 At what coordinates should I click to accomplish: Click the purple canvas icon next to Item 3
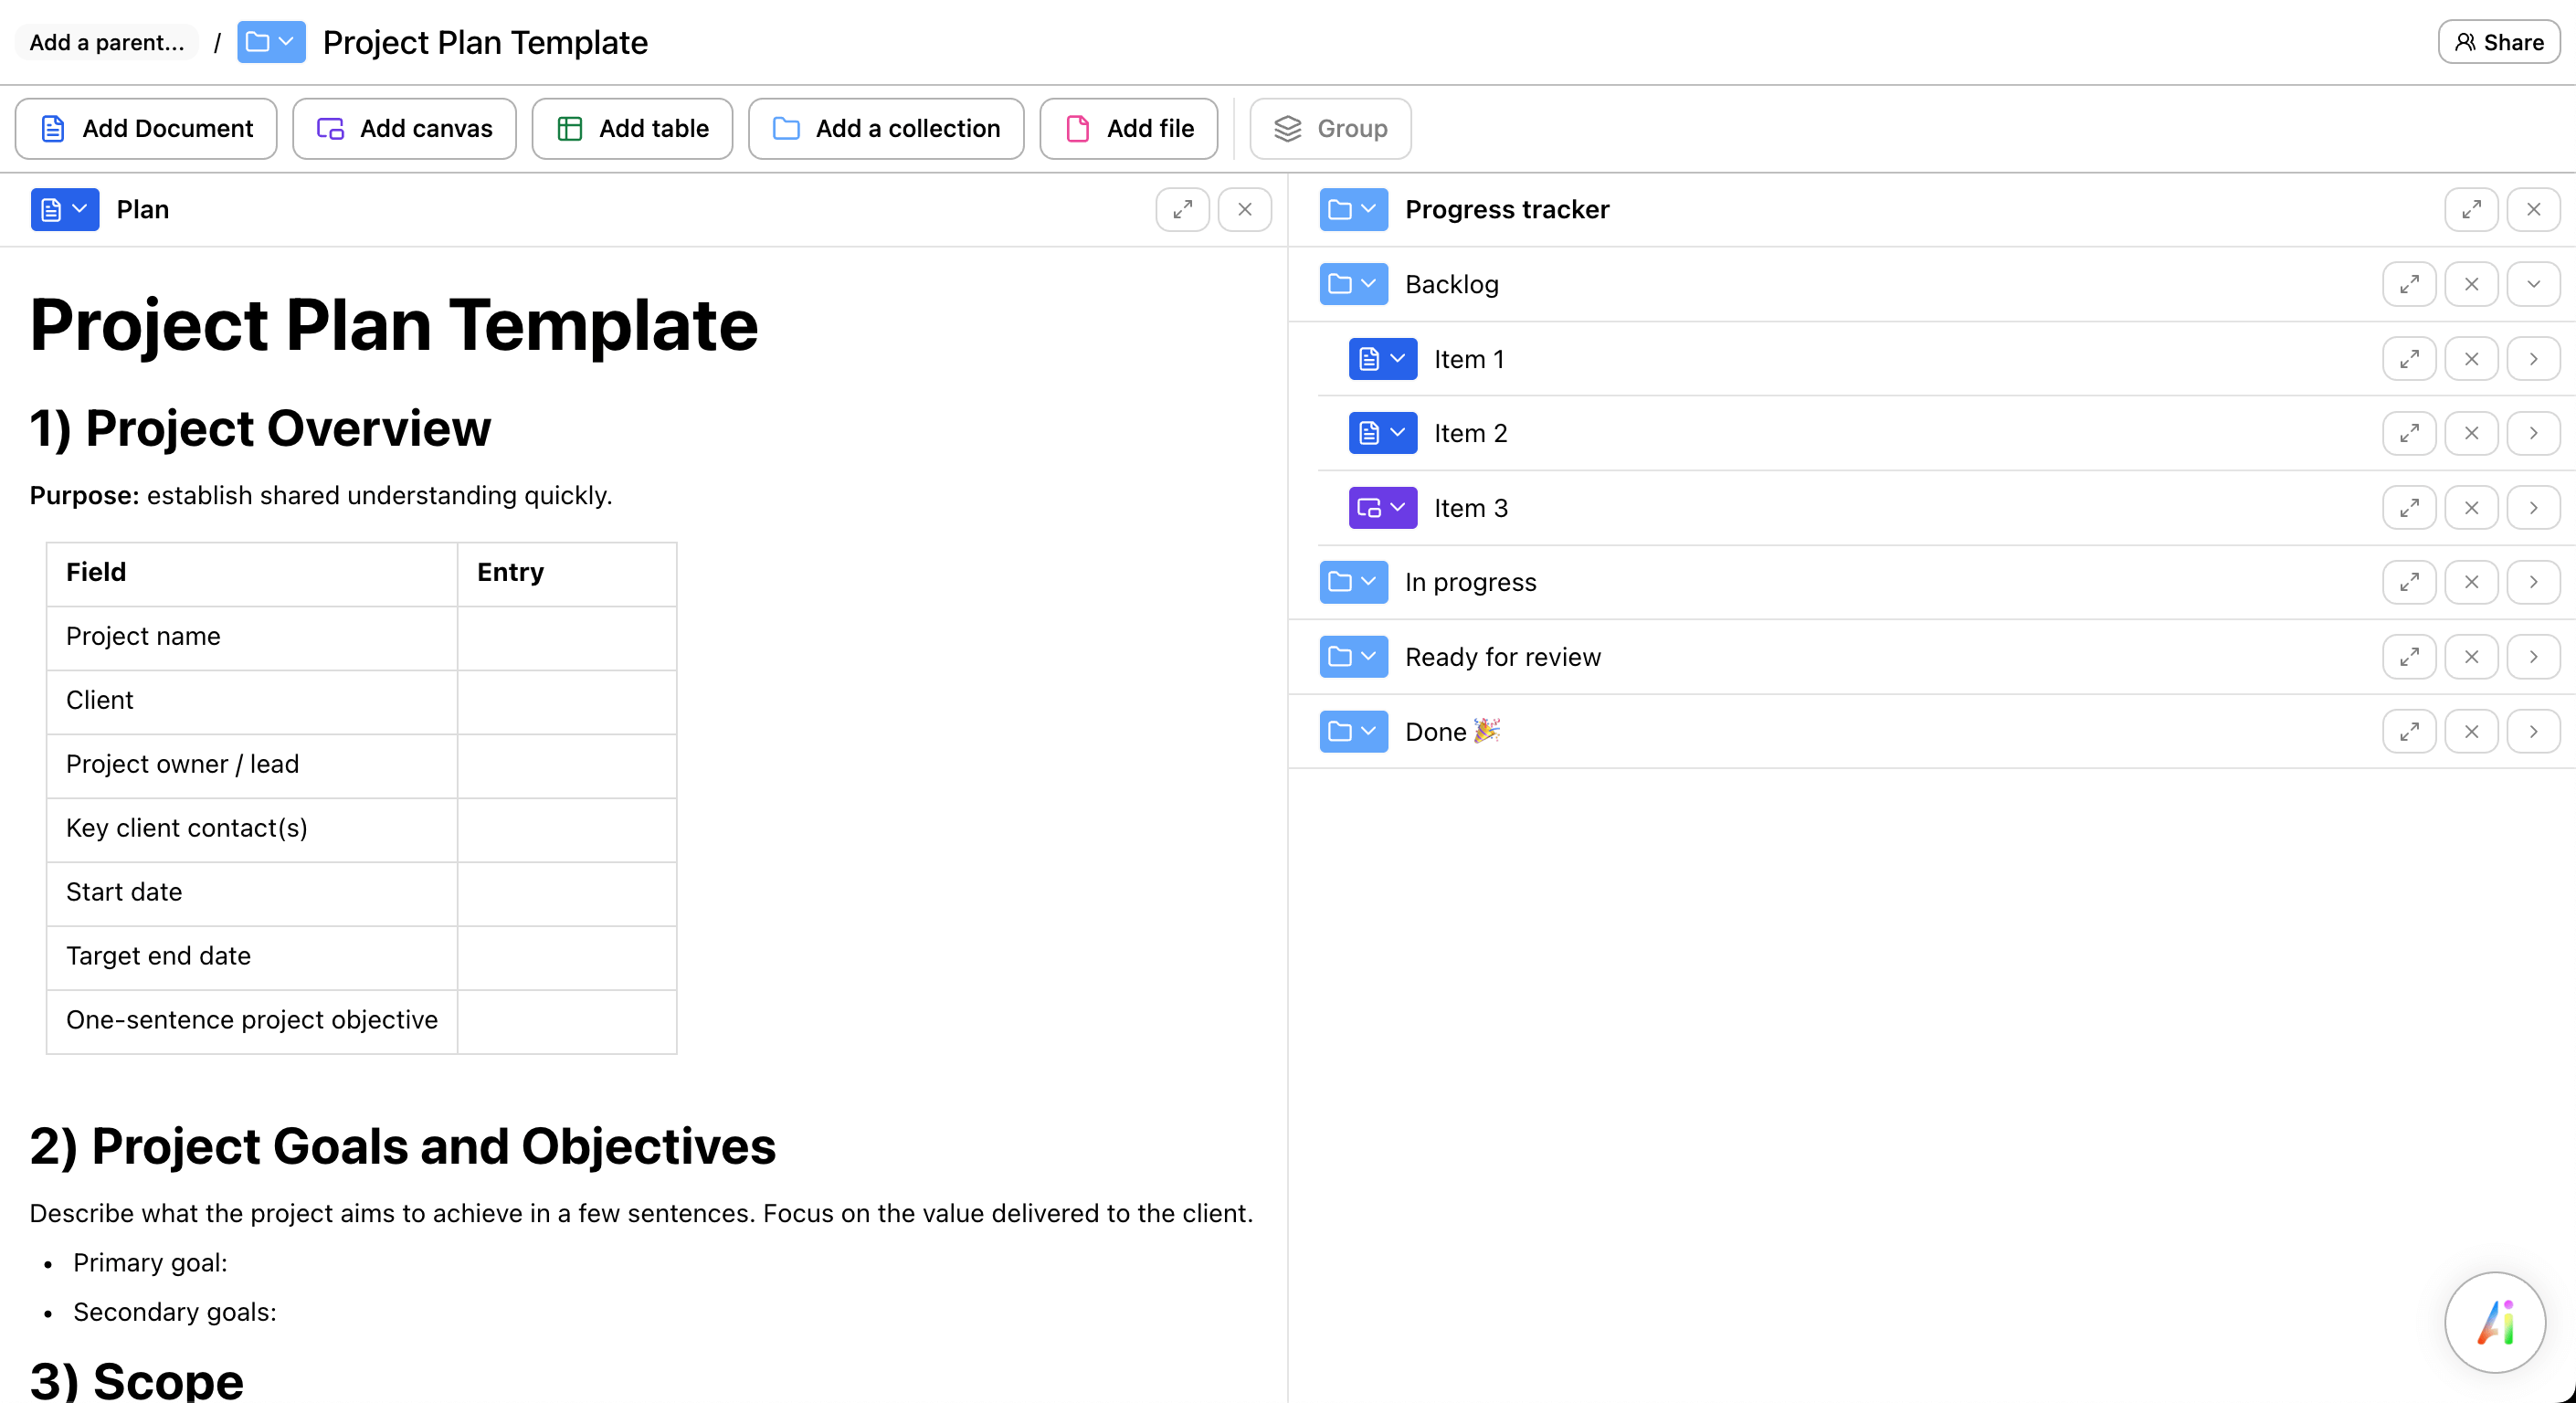[x=1371, y=507]
